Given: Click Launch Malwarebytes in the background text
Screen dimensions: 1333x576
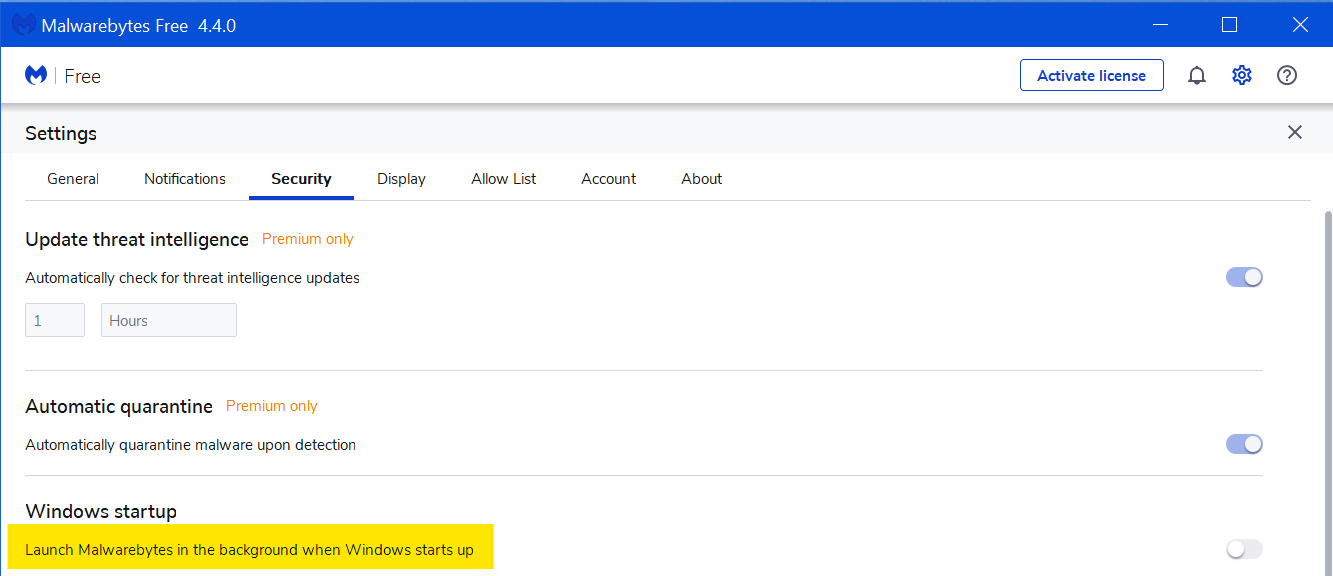Looking at the screenshot, I should point(250,550).
